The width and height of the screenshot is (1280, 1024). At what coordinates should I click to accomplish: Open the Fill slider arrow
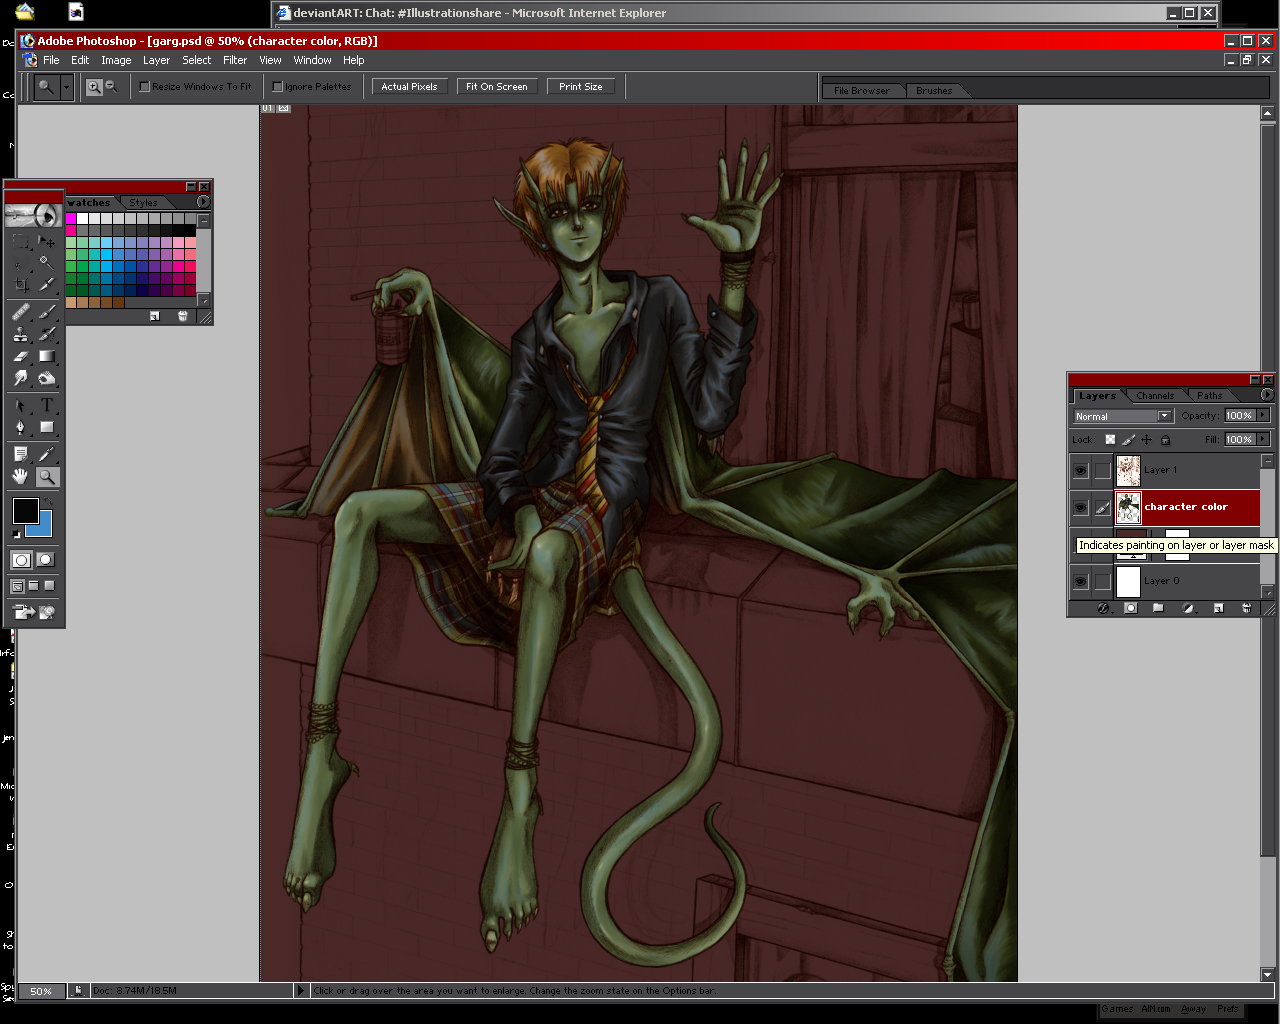(1263, 440)
